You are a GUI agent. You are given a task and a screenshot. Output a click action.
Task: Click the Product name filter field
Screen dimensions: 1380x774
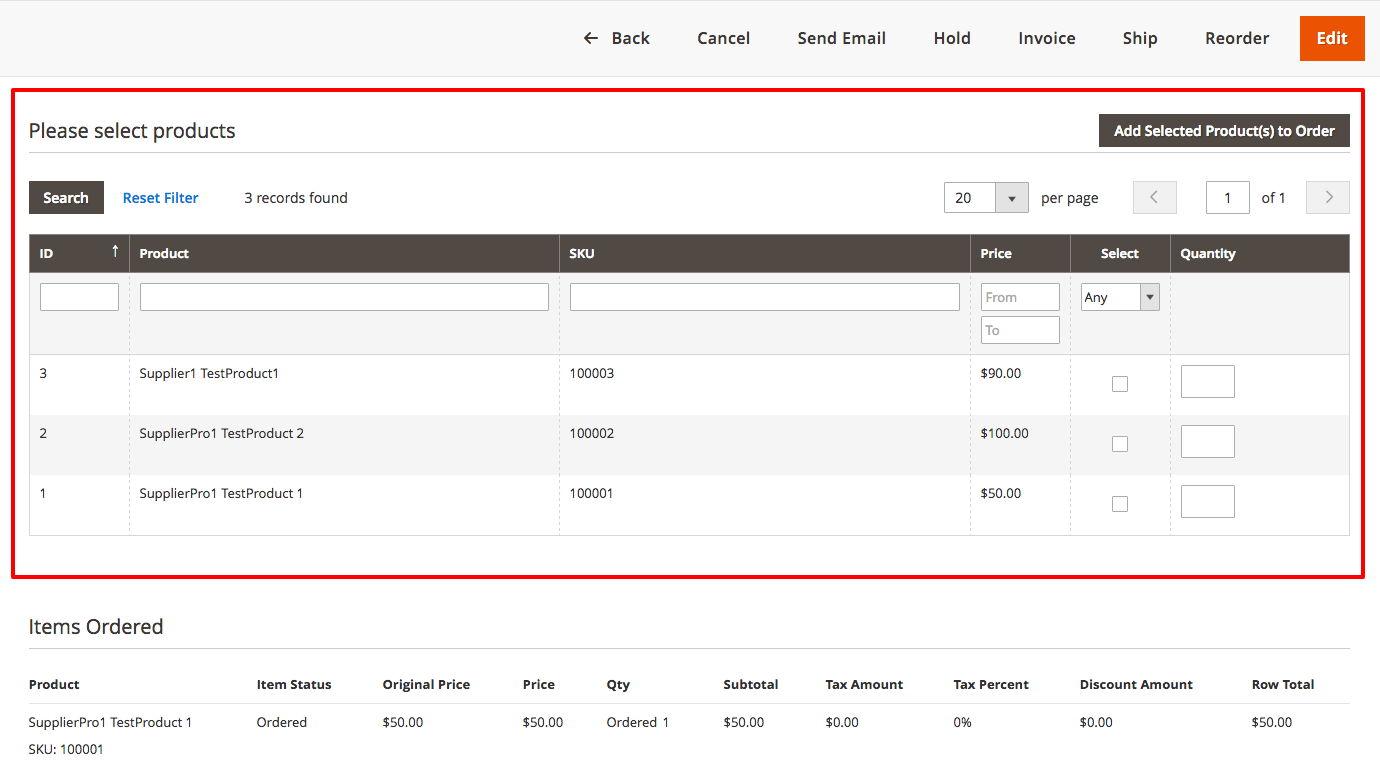pyautogui.click(x=344, y=297)
